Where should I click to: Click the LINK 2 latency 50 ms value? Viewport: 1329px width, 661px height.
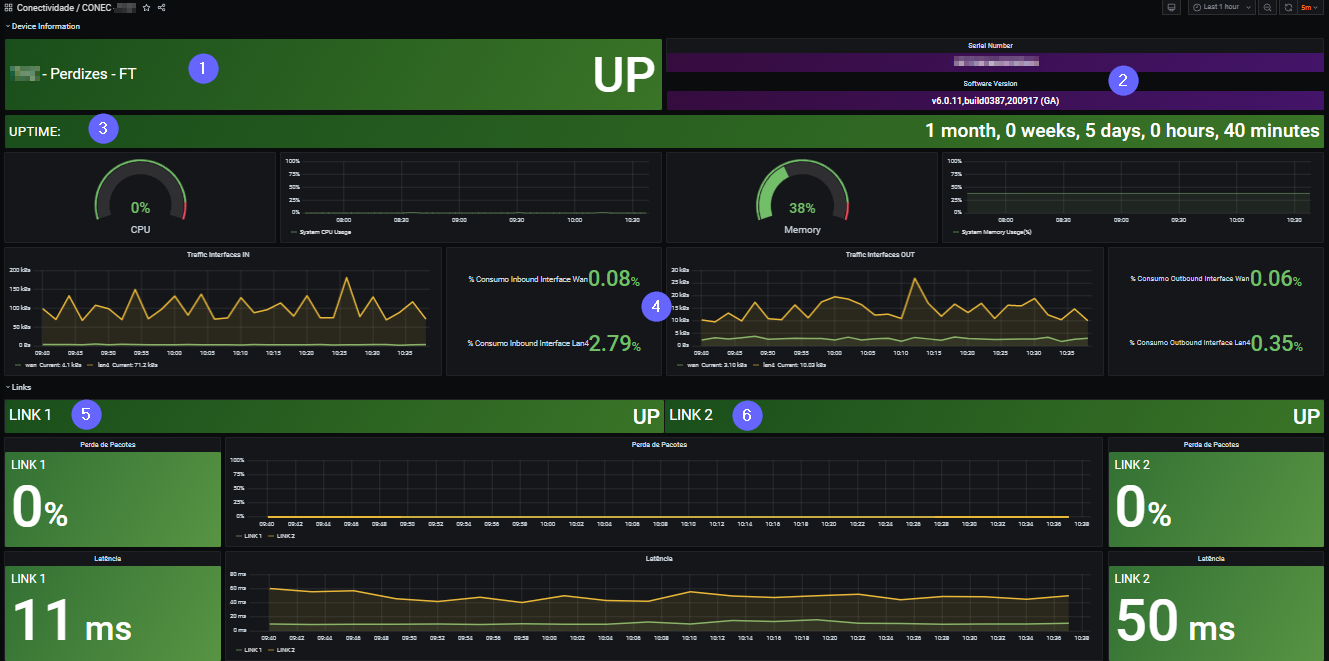tap(1176, 621)
